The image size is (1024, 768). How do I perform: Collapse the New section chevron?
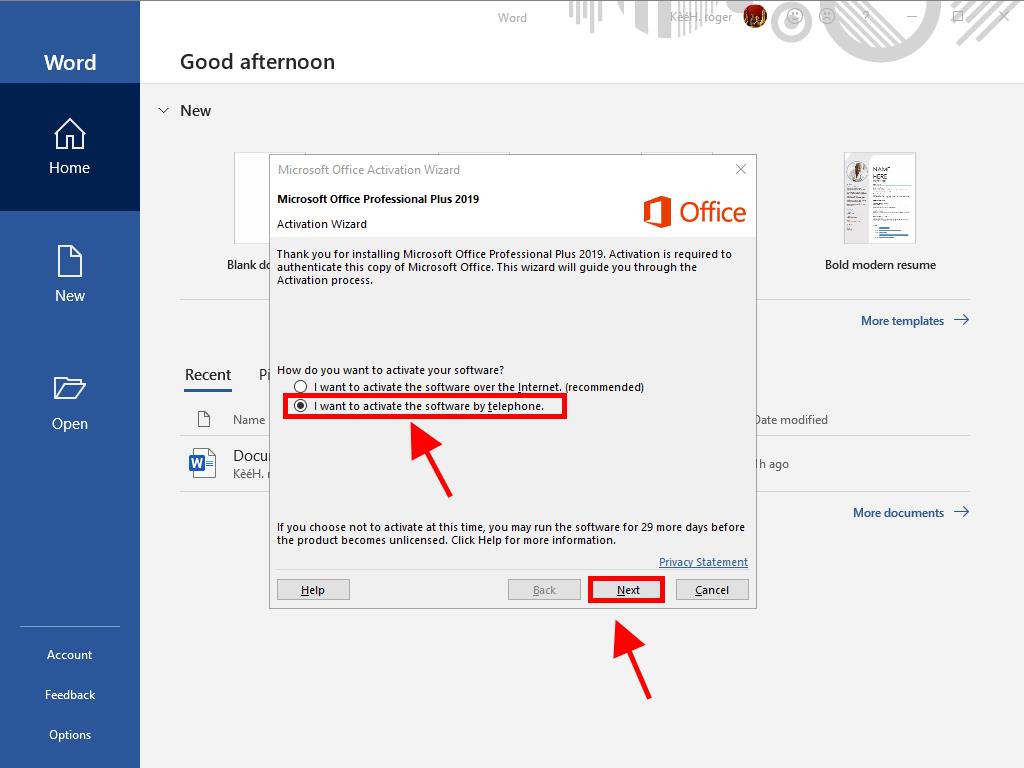click(163, 111)
